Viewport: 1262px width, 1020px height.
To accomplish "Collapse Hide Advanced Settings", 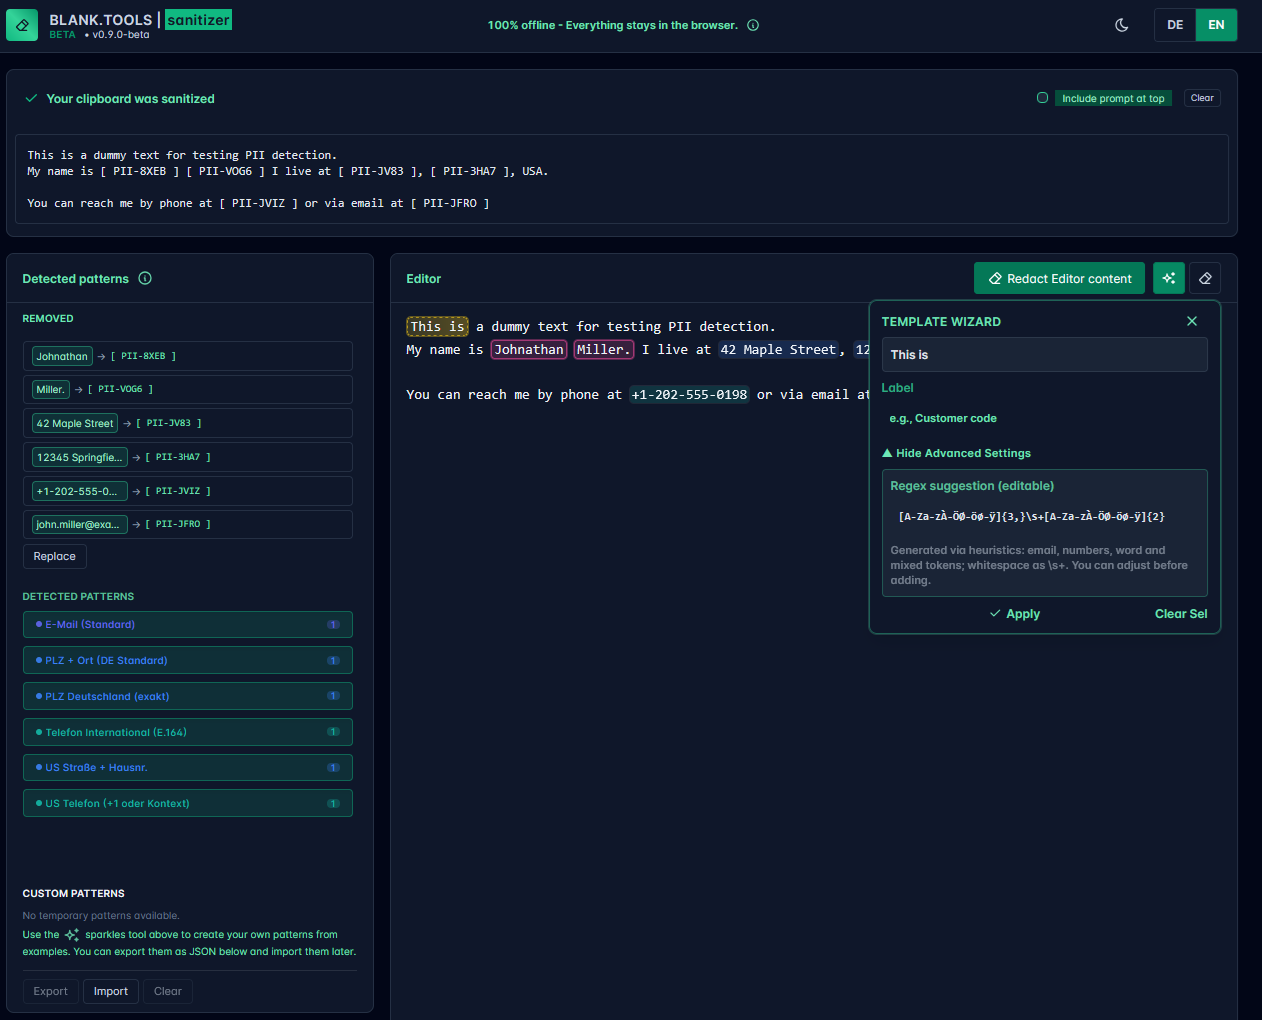I will click(956, 453).
